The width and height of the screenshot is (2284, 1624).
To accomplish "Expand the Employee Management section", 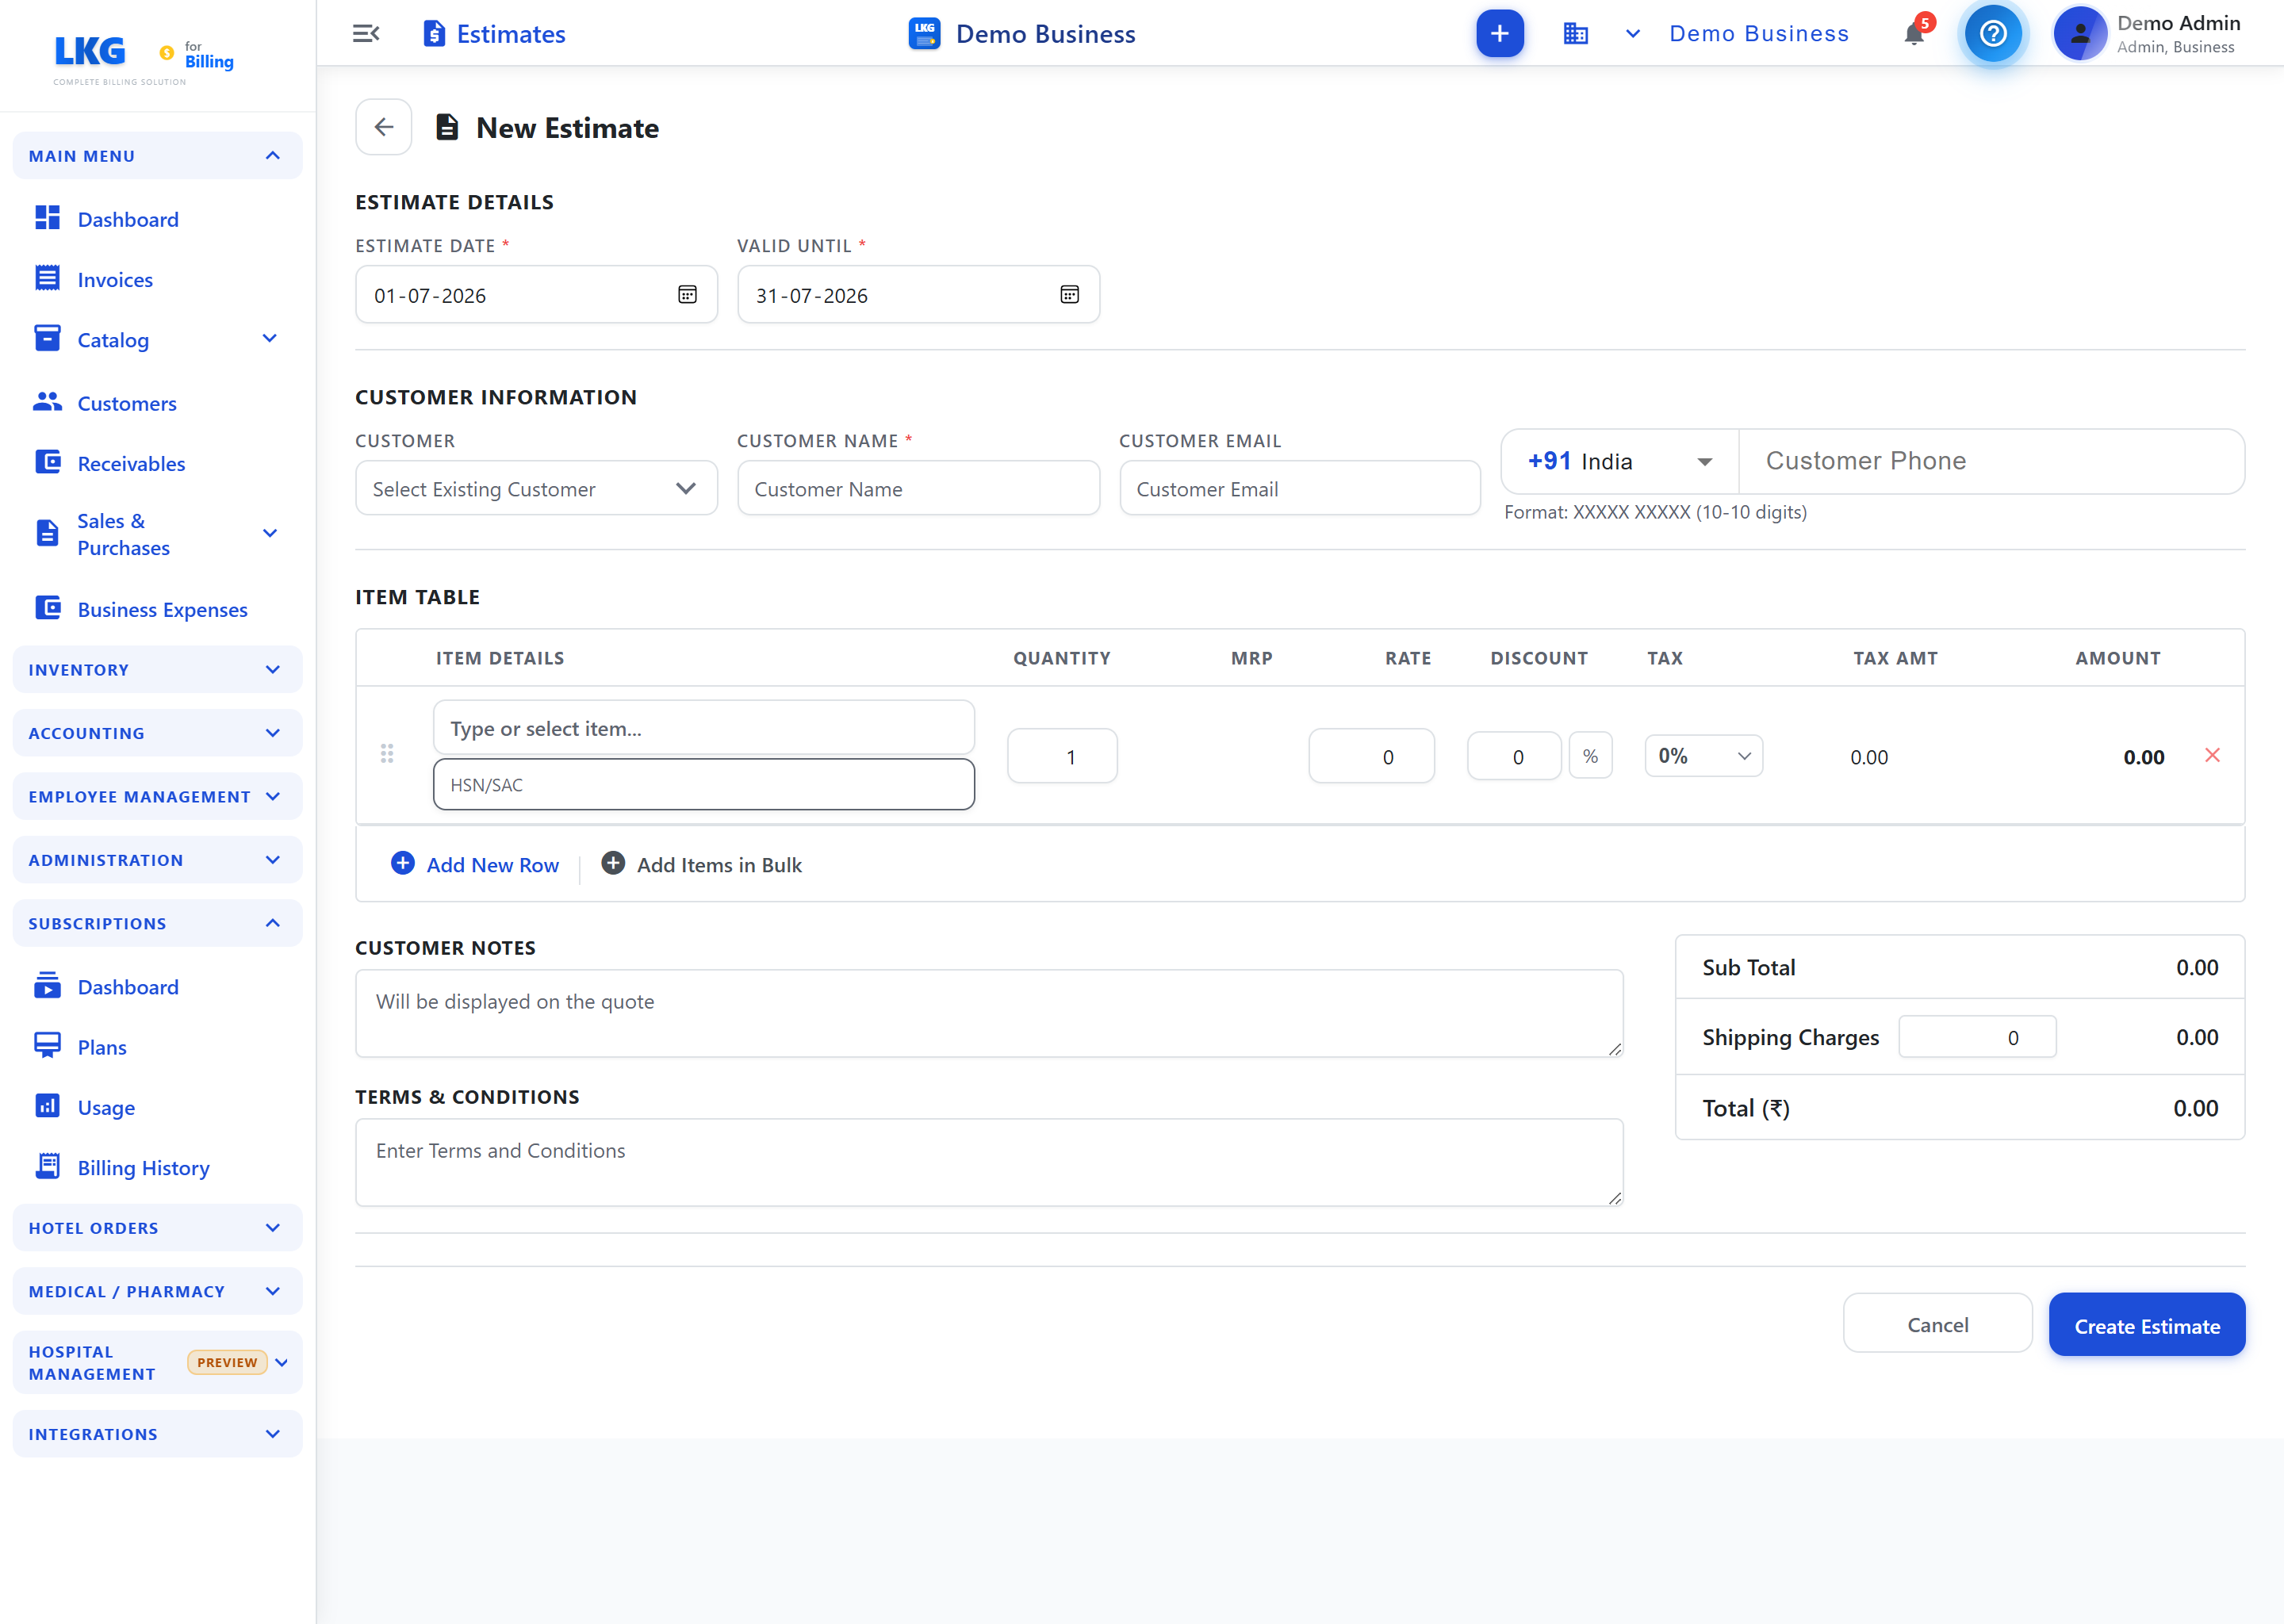I will pos(157,797).
